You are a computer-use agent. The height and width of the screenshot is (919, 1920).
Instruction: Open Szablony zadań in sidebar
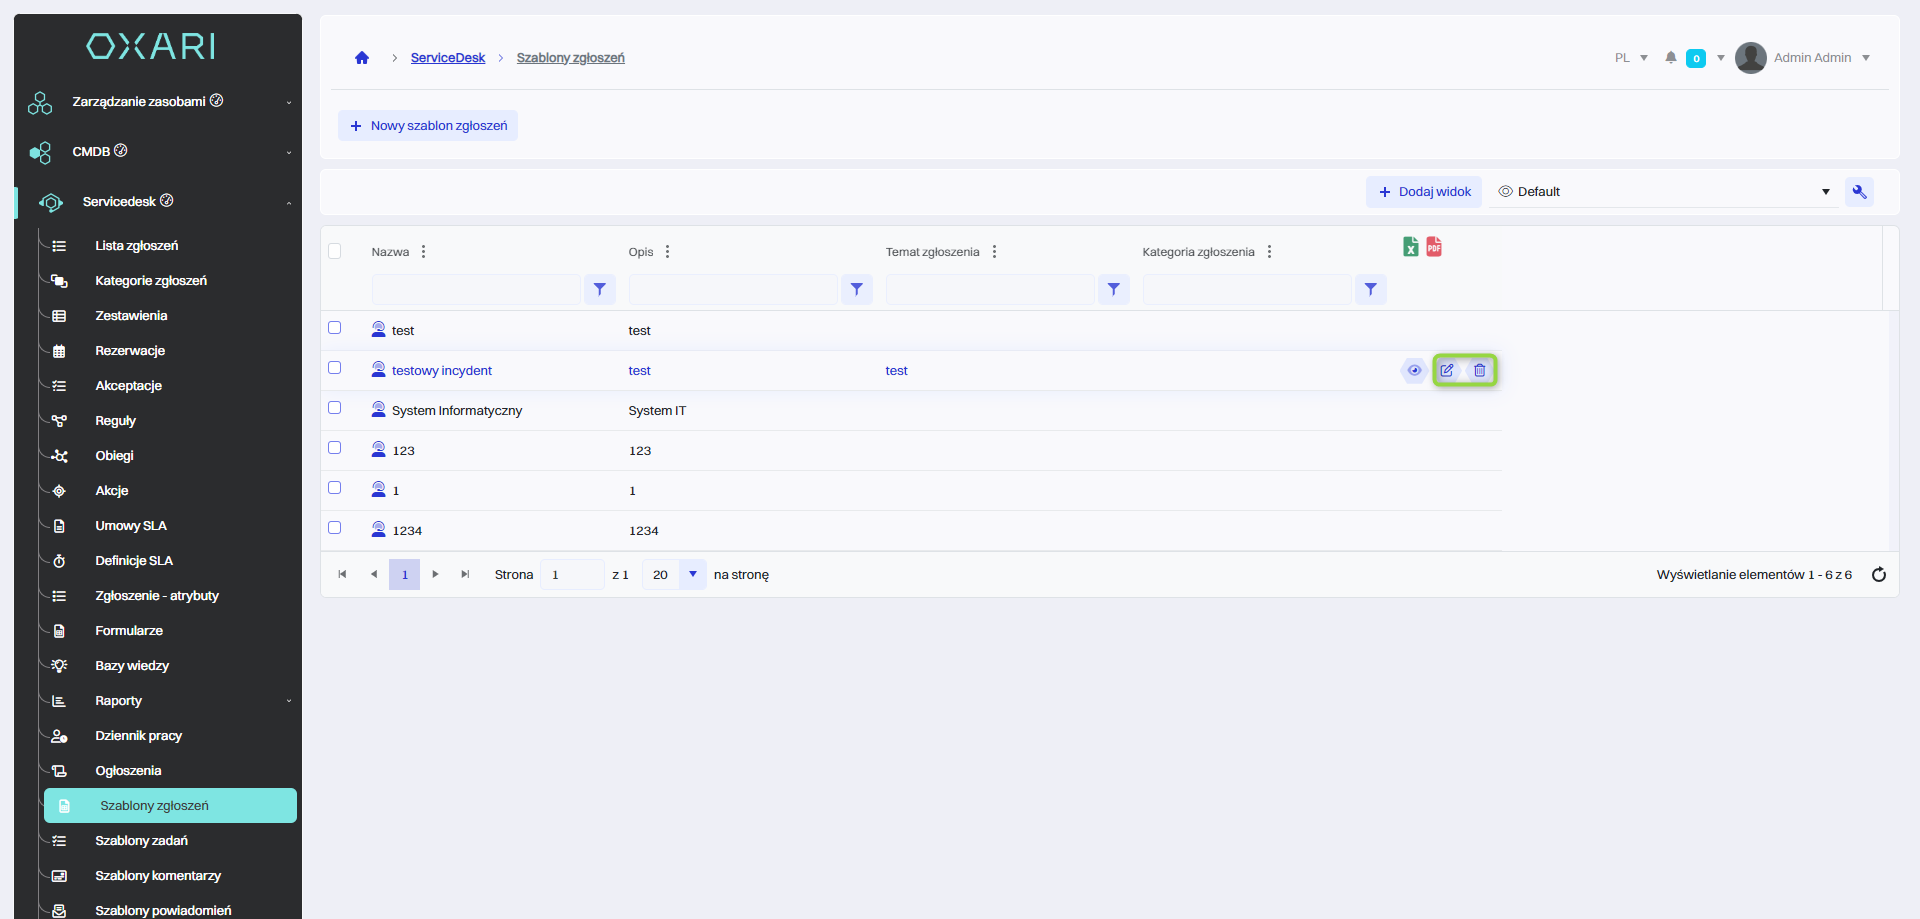[141, 841]
